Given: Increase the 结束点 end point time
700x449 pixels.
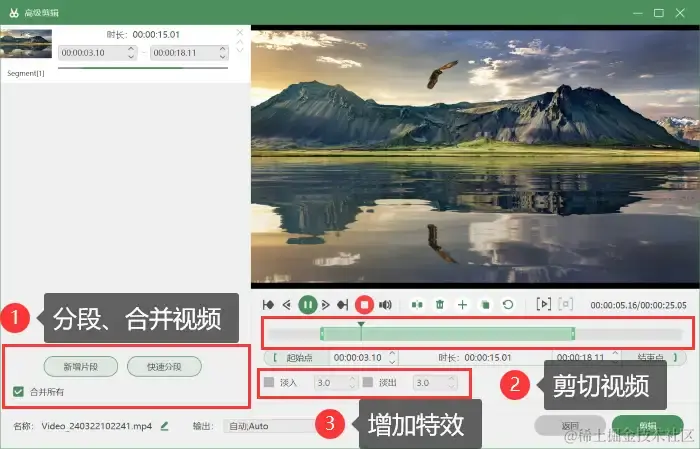Looking at the screenshot, I should click(x=615, y=353).
